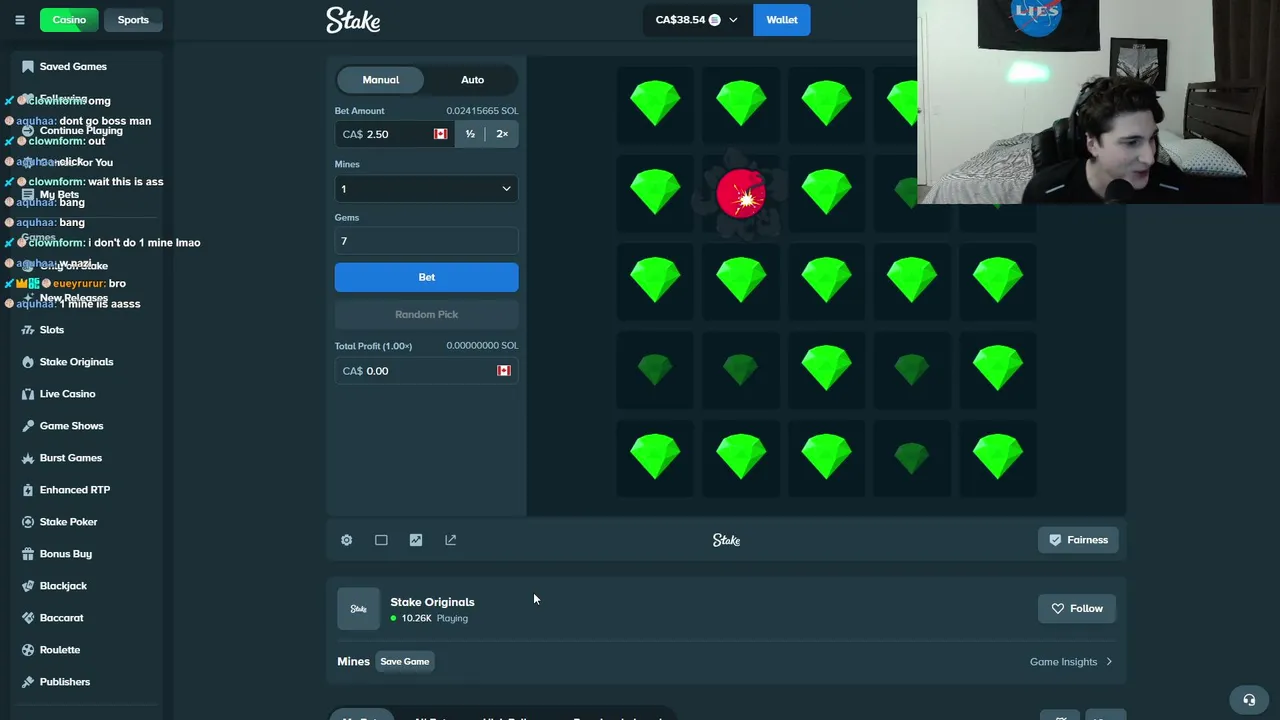Open the hamburger menu in the sidebar
This screenshot has height=720, width=1280.
20,20
